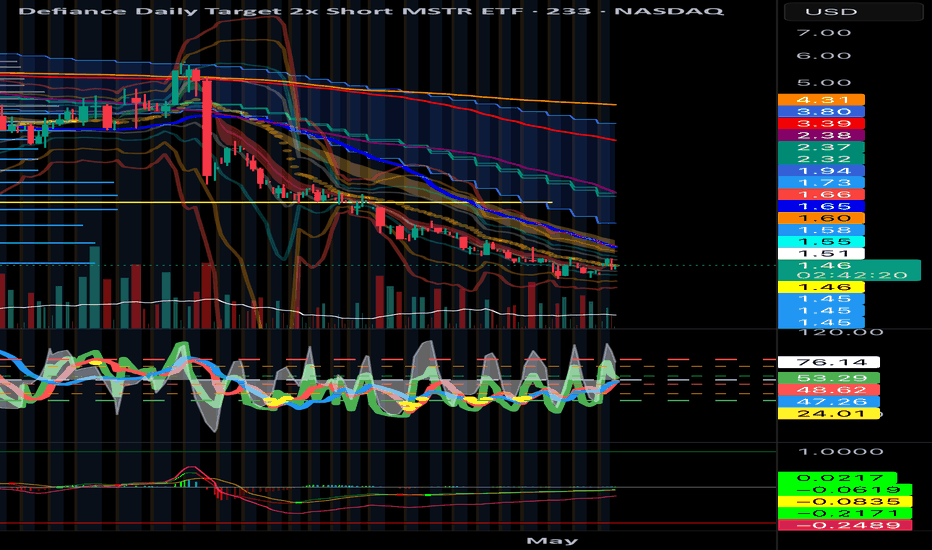Image resolution: width=932 pixels, height=550 pixels.
Task: Click the 7.00 price axis value
Action: 824,33
